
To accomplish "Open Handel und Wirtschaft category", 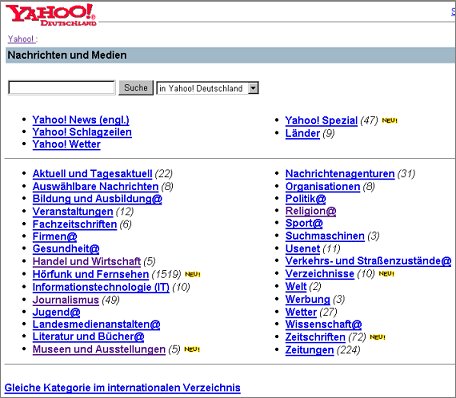I will click(x=87, y=261).
